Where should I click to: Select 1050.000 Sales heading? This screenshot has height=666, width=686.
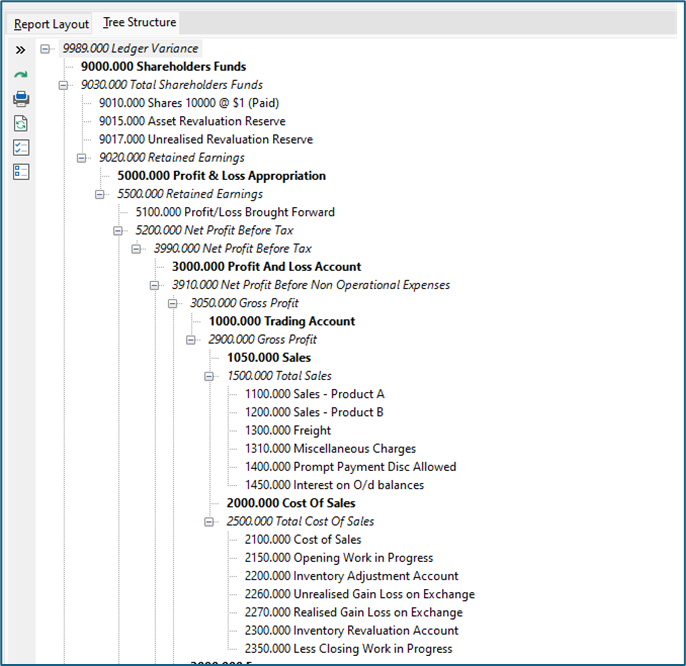[269, 358]
